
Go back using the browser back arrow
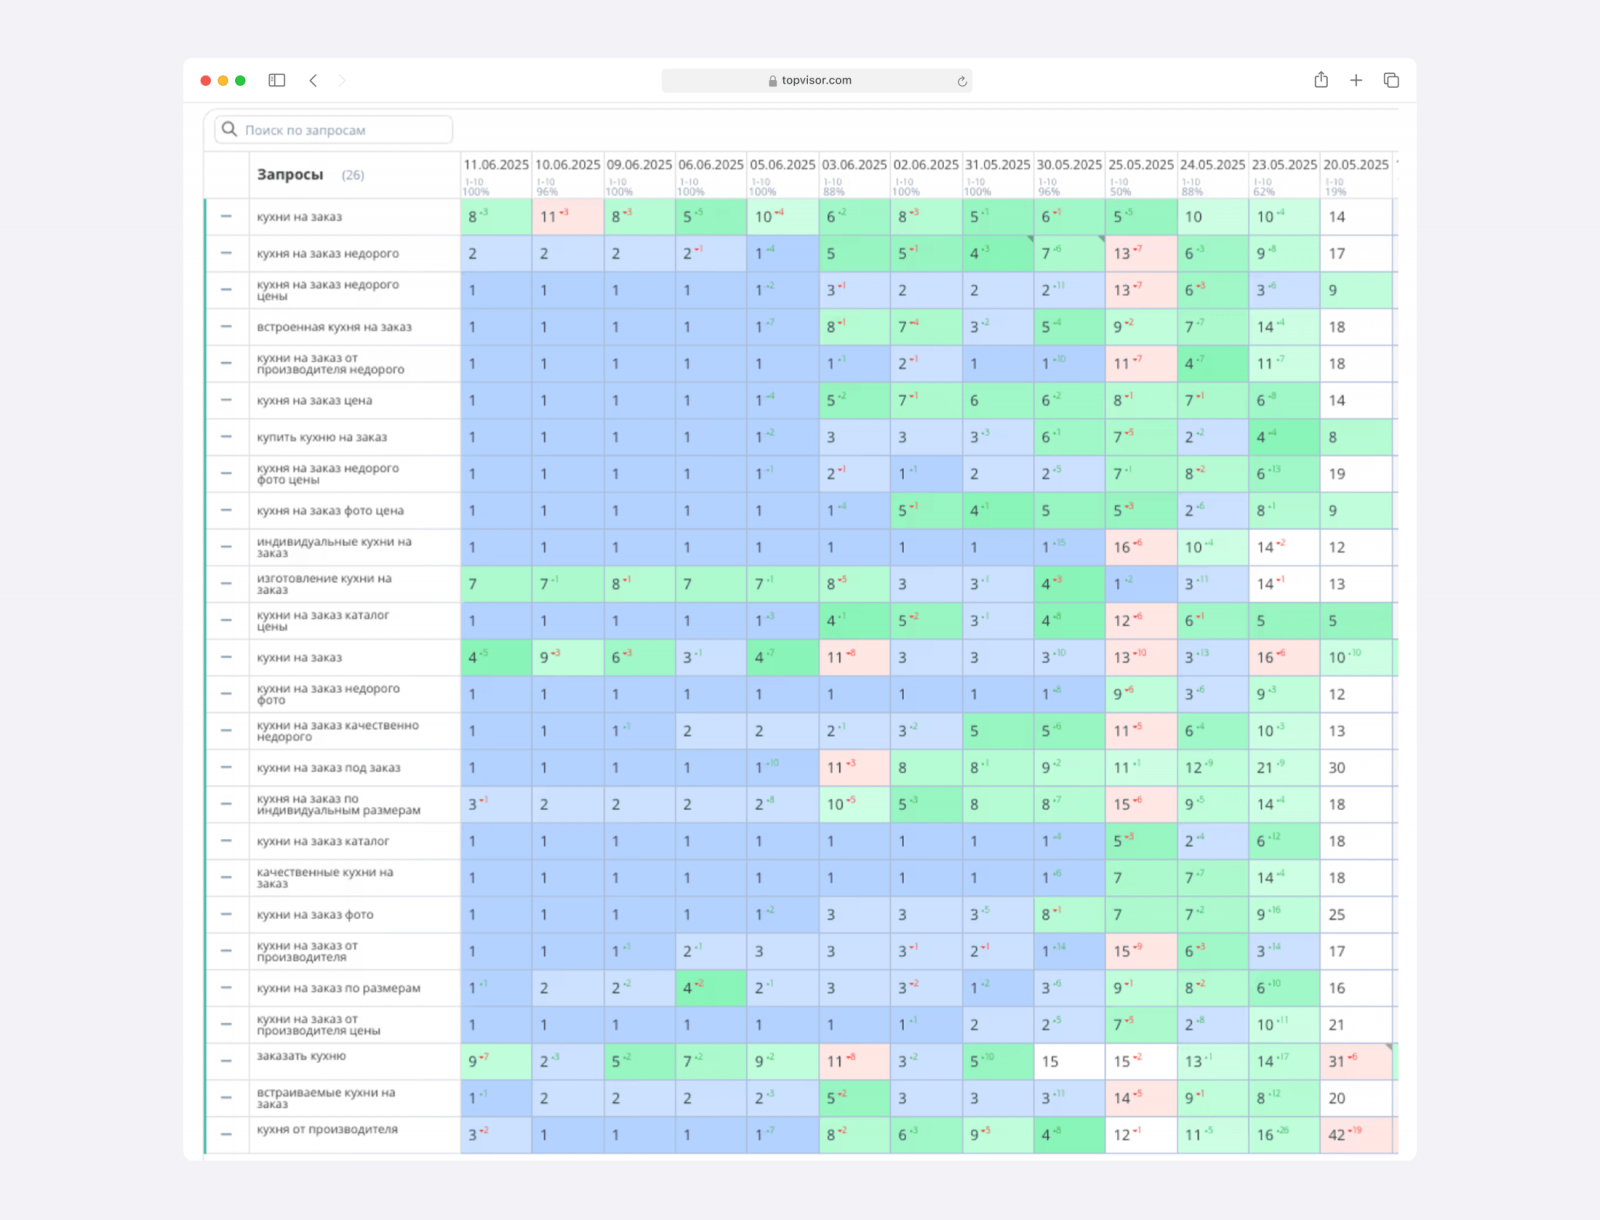(313, 80)
